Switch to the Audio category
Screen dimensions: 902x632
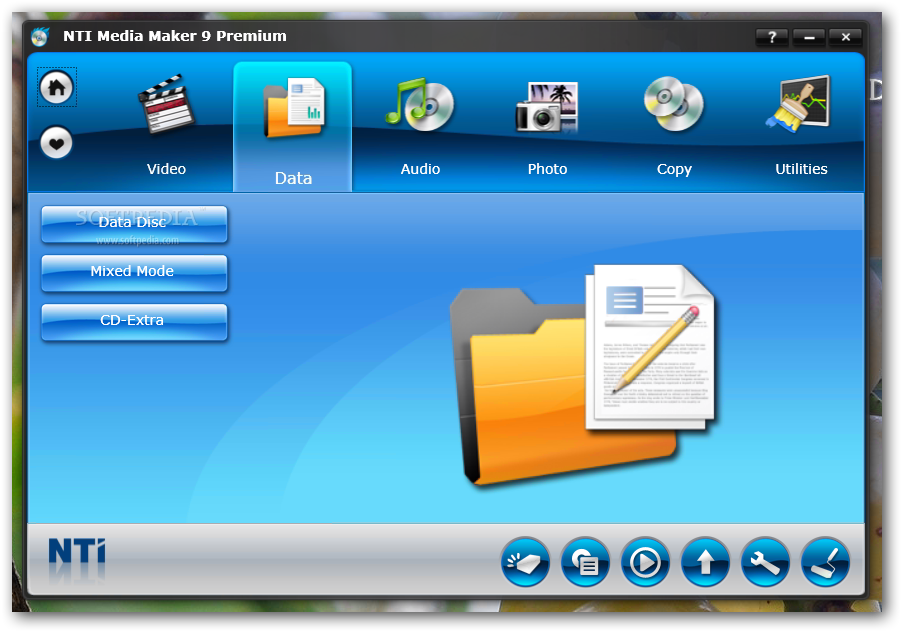(x=420, y=127)
